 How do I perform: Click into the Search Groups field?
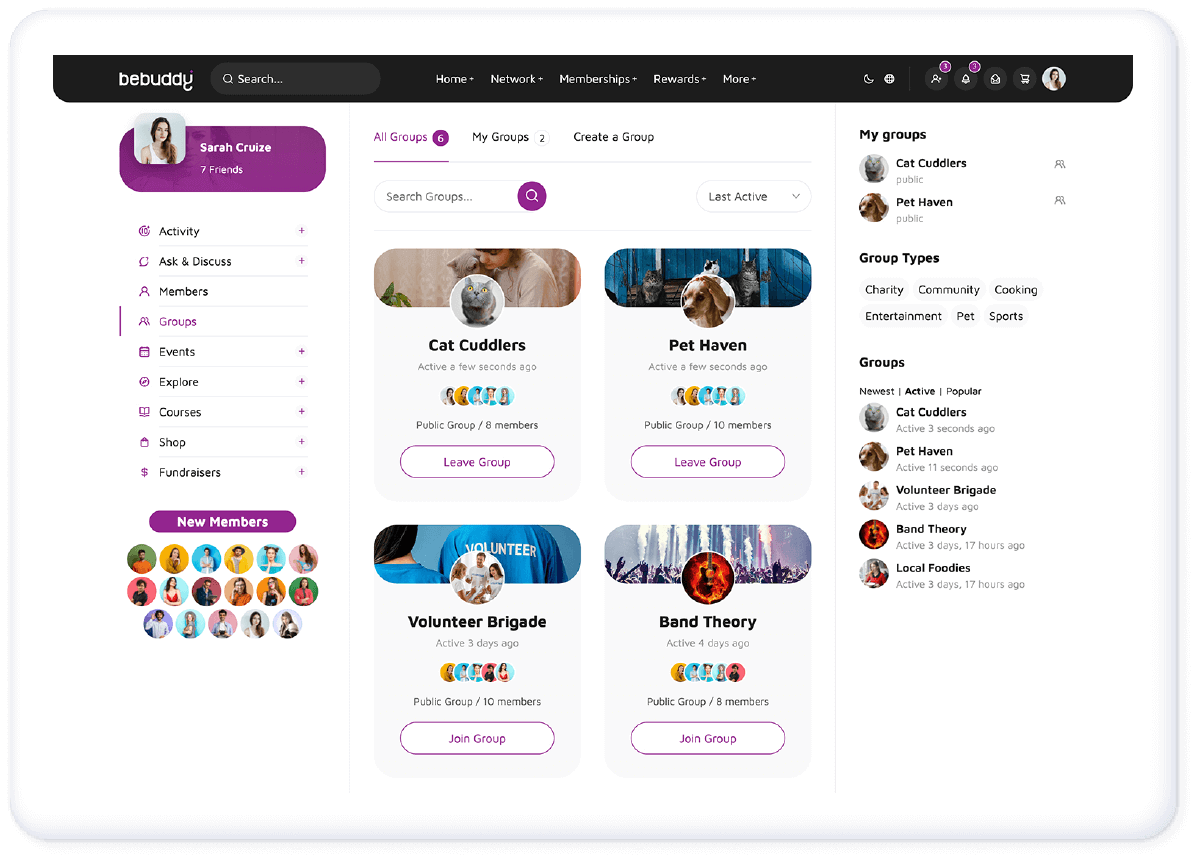[x=442, y=197]
